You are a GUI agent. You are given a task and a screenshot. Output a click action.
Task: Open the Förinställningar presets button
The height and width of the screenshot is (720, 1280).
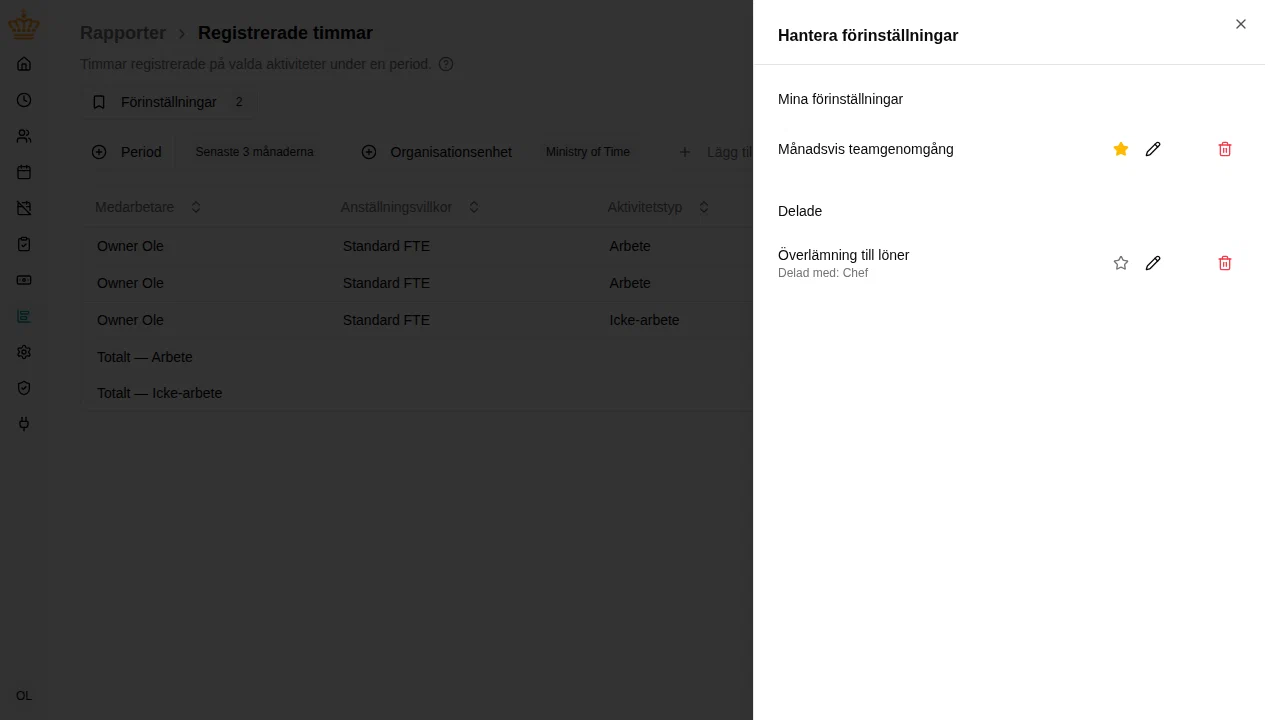(168, 102)
